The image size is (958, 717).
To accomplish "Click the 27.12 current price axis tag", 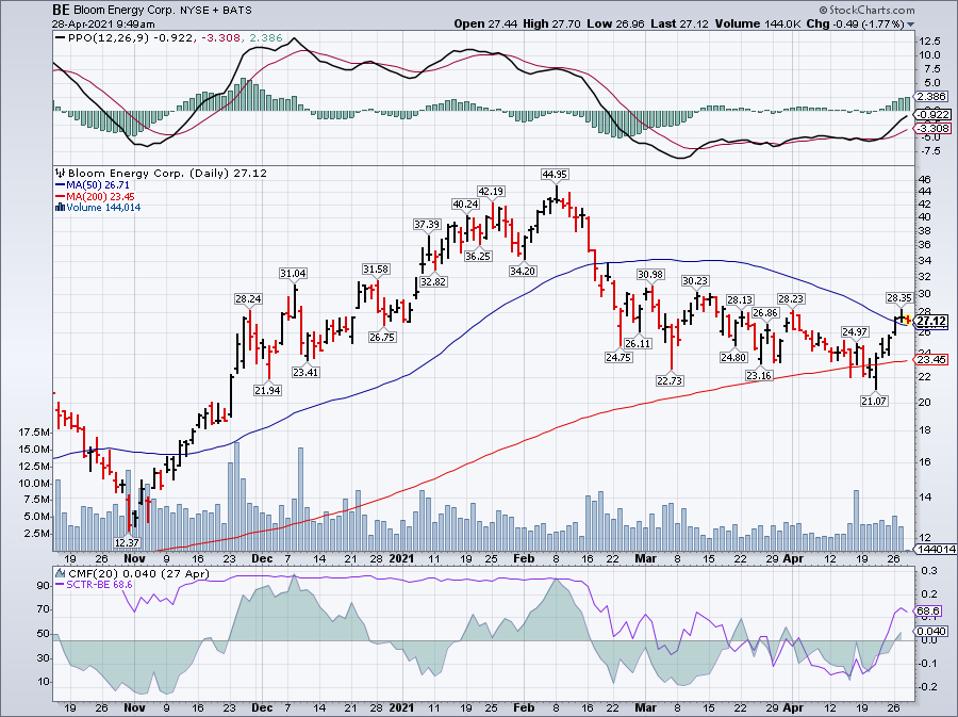I will click(932, 321).
